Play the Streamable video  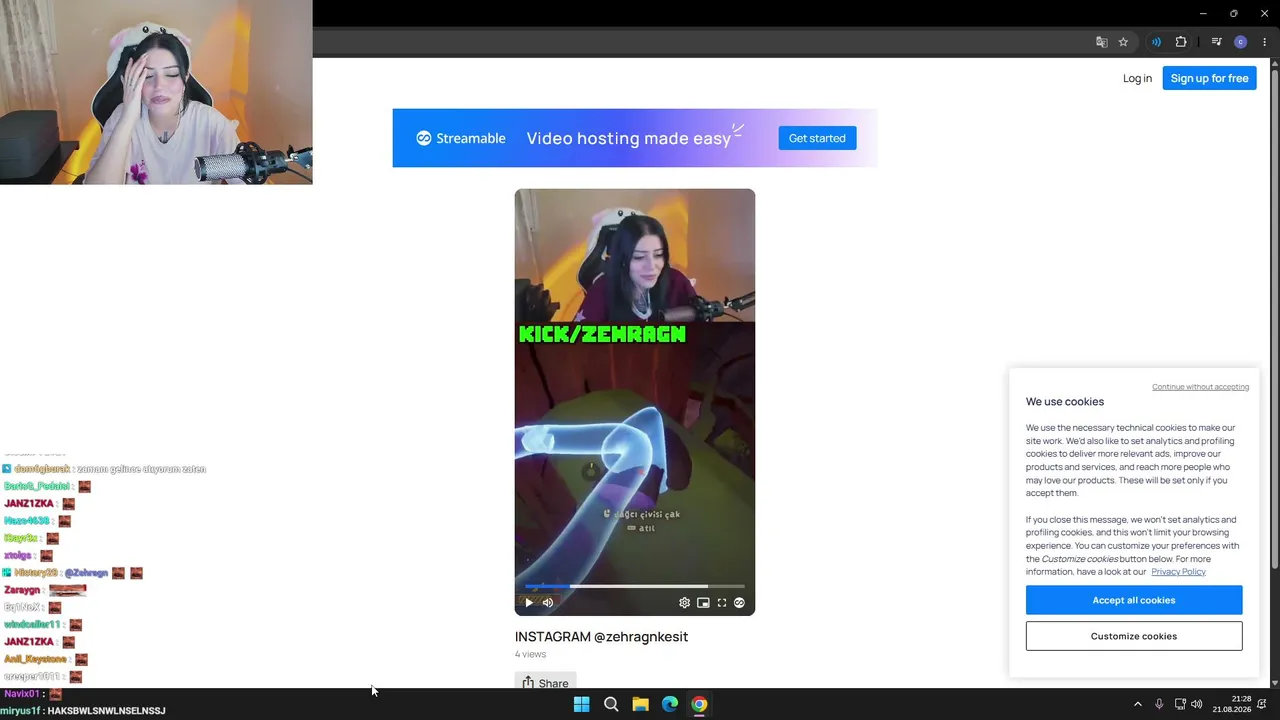pos(529,602)
